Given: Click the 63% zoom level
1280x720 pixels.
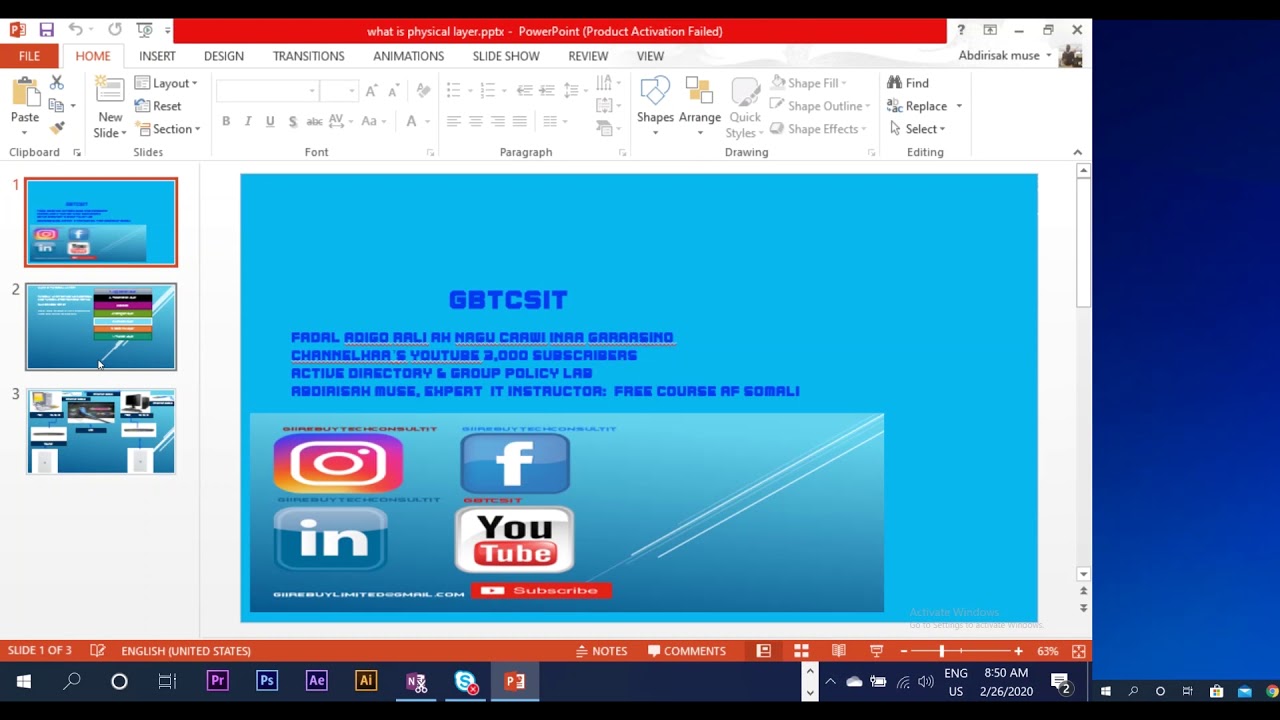Looking at the screenshot, I should pyautogui.click(x=1048, y=651).
